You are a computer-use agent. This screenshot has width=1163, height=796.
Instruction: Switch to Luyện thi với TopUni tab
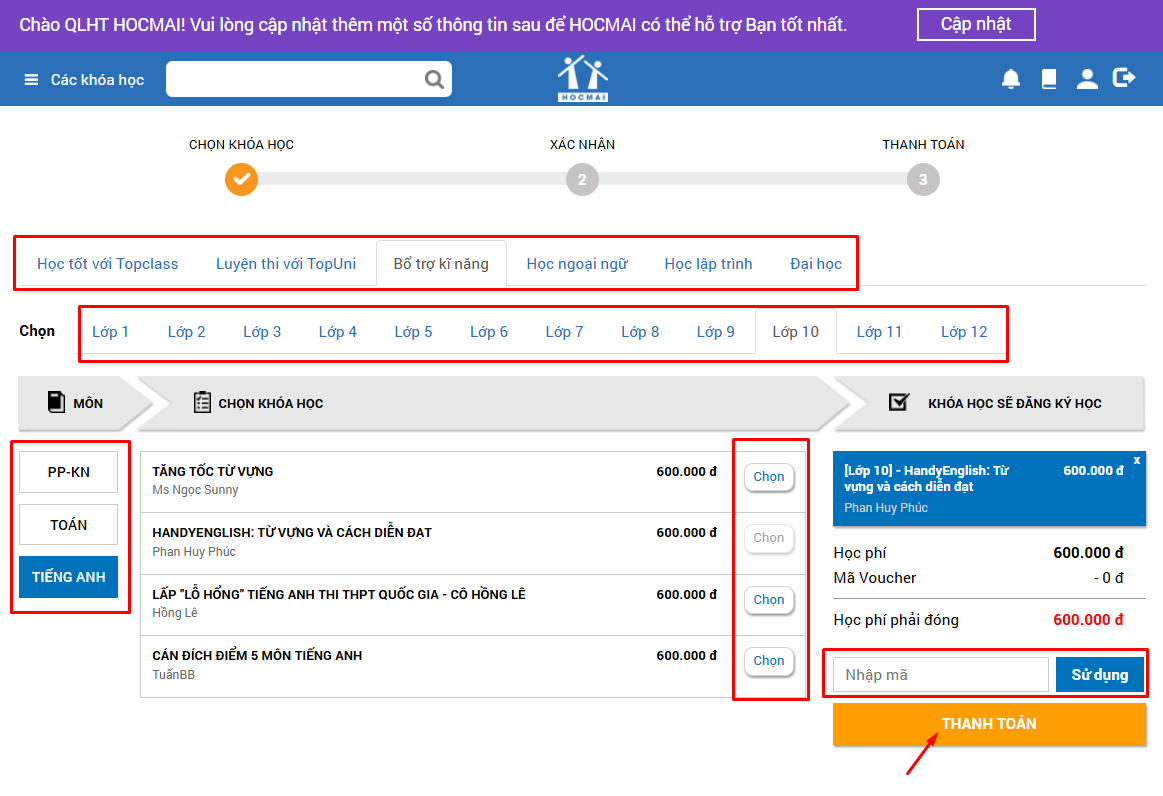[286, 264]
